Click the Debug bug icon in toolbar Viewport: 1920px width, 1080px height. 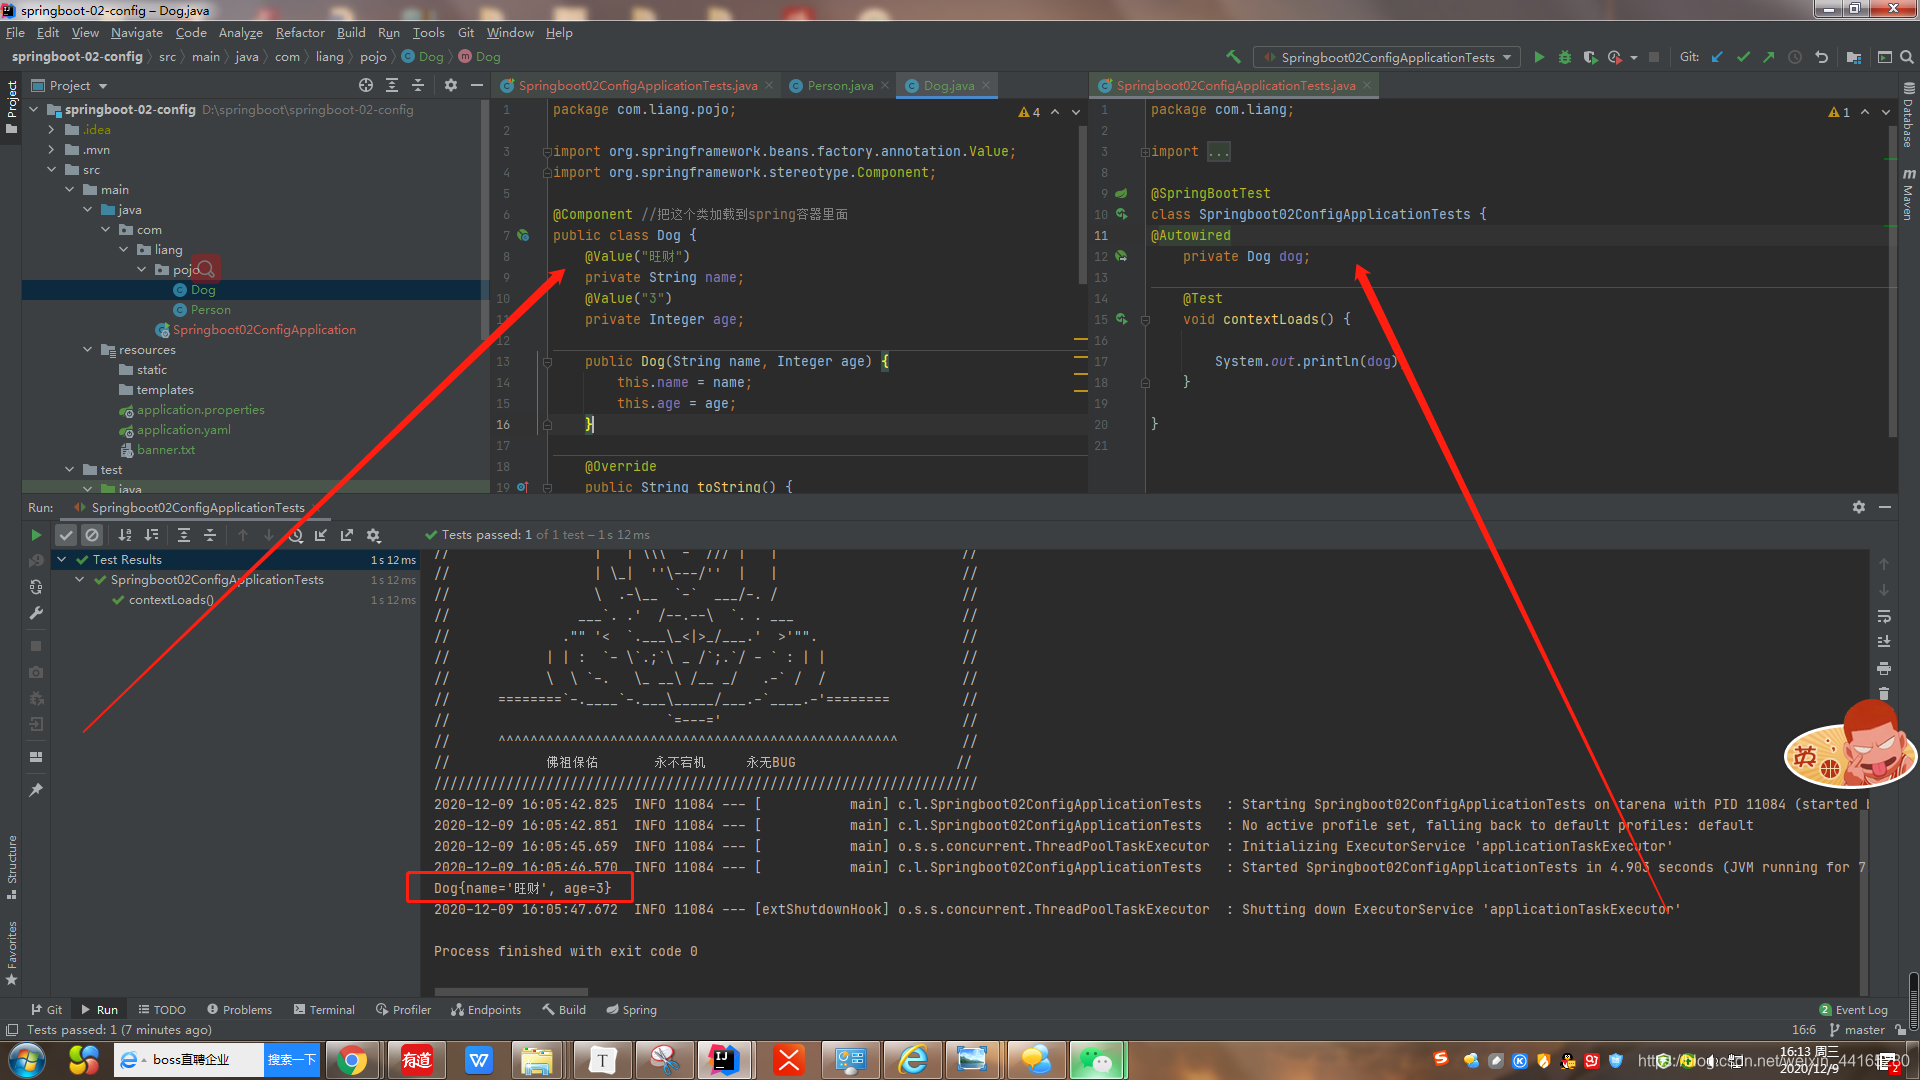coord(1565,57)
